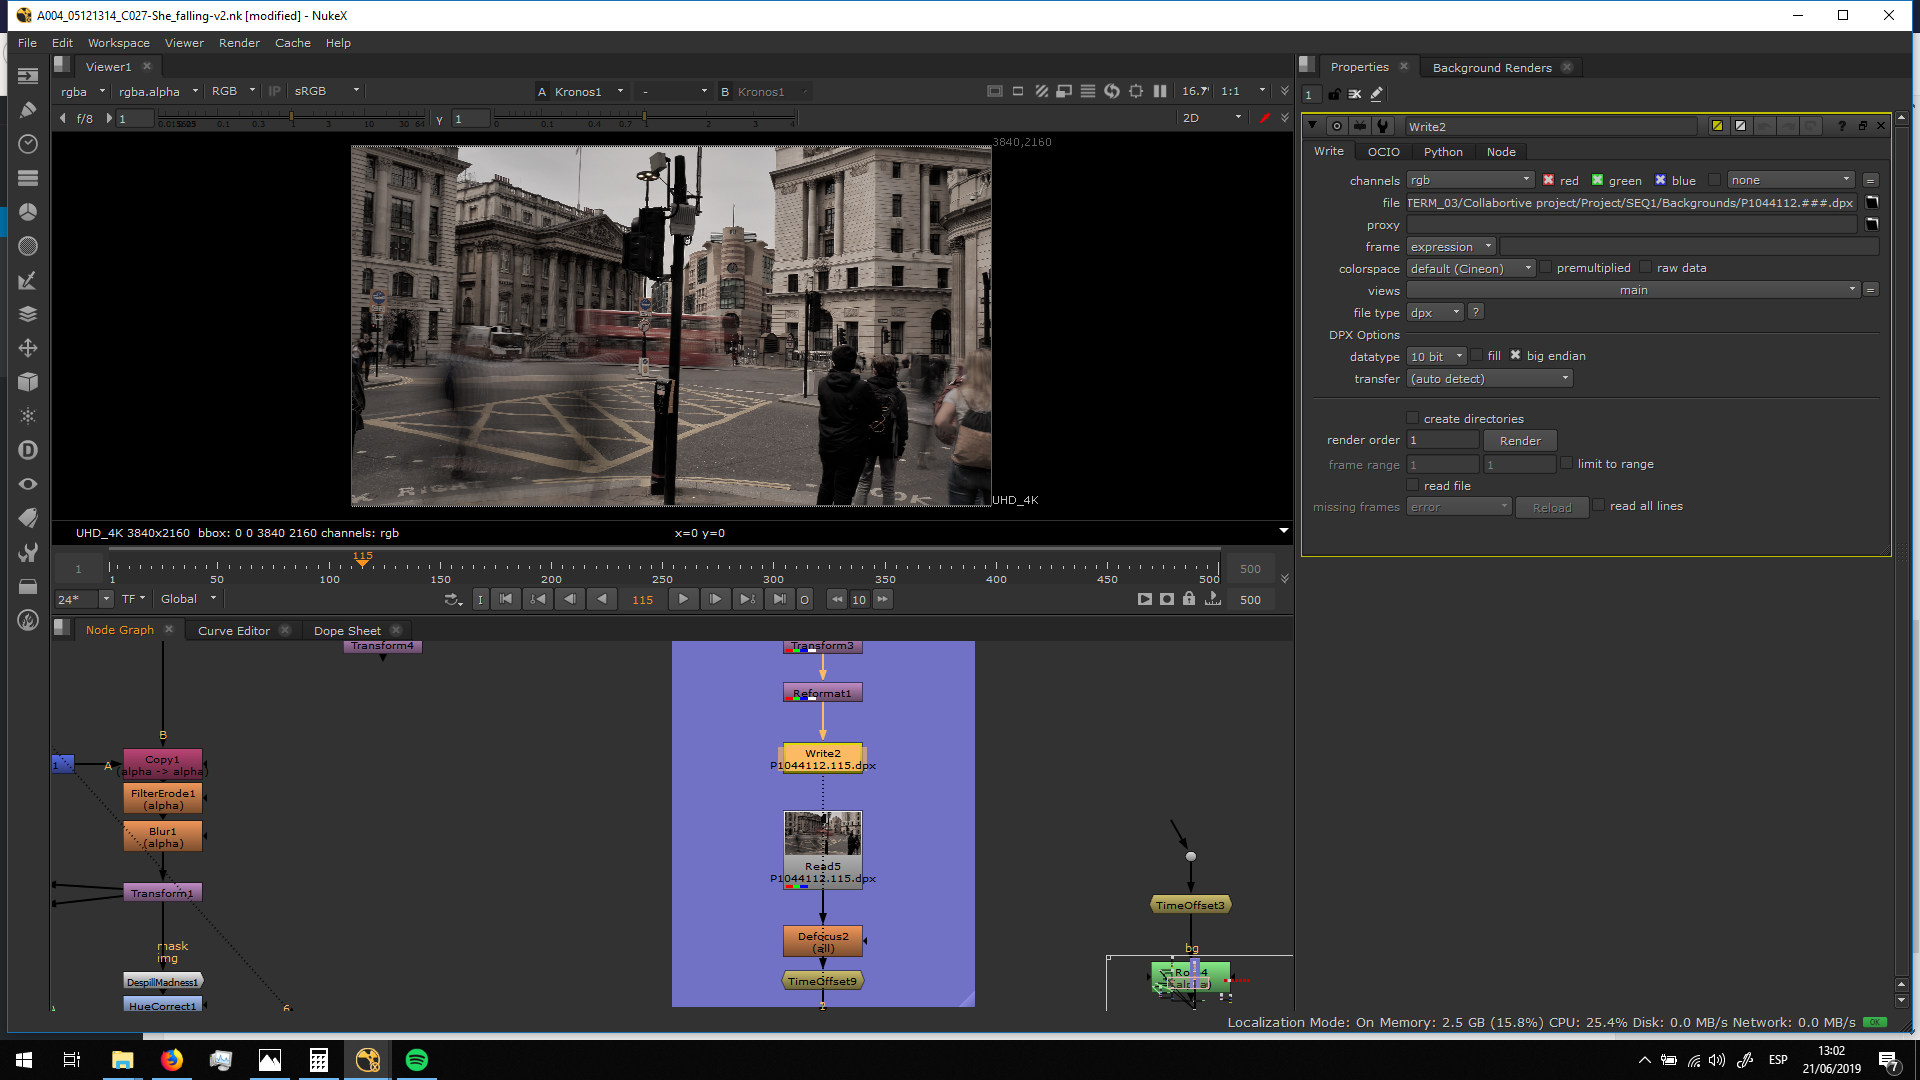1920x1080 pixels.
Task: Open the Color nodes toolbar icon
Action: pyautogui.click(x=28, y=212)
